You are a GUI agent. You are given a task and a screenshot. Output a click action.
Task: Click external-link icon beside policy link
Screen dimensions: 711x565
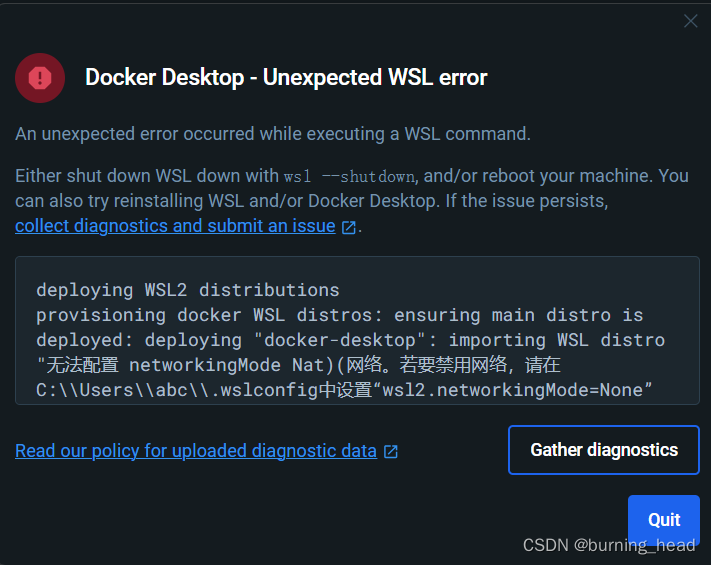point(390,452)
